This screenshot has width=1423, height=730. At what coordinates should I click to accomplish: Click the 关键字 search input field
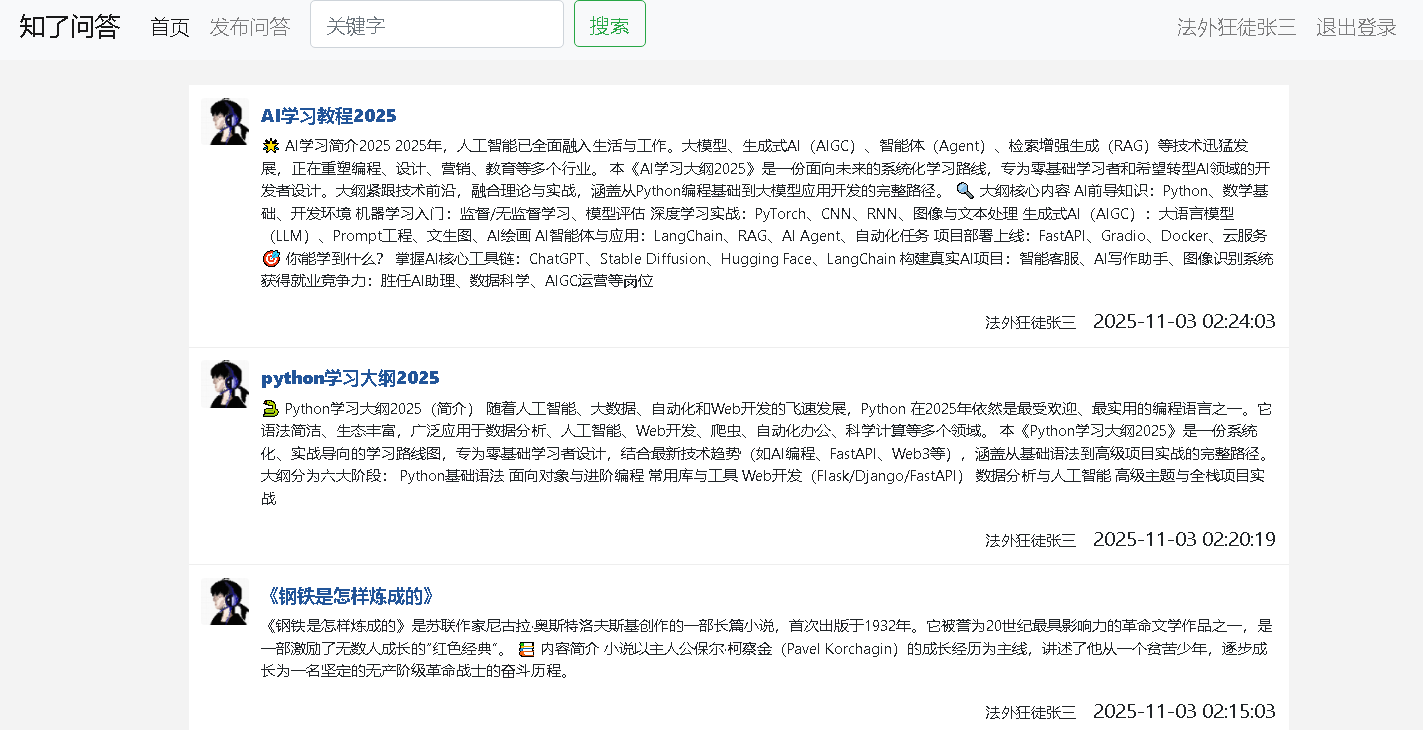(436, 26)
